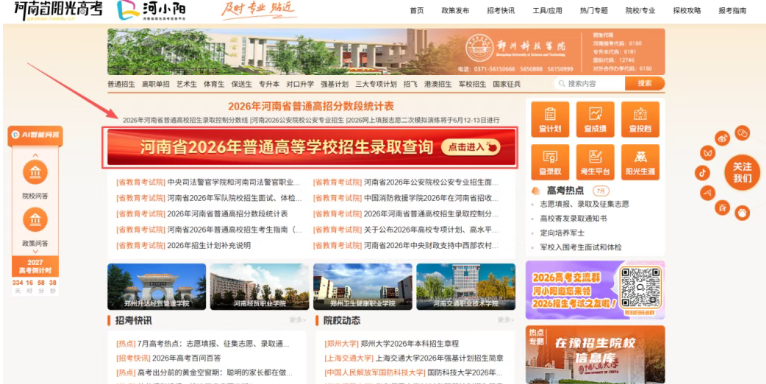The height and width of the screenshot is (384, 766).
Task: Click the orange 搜索 button
Action: 645,84
